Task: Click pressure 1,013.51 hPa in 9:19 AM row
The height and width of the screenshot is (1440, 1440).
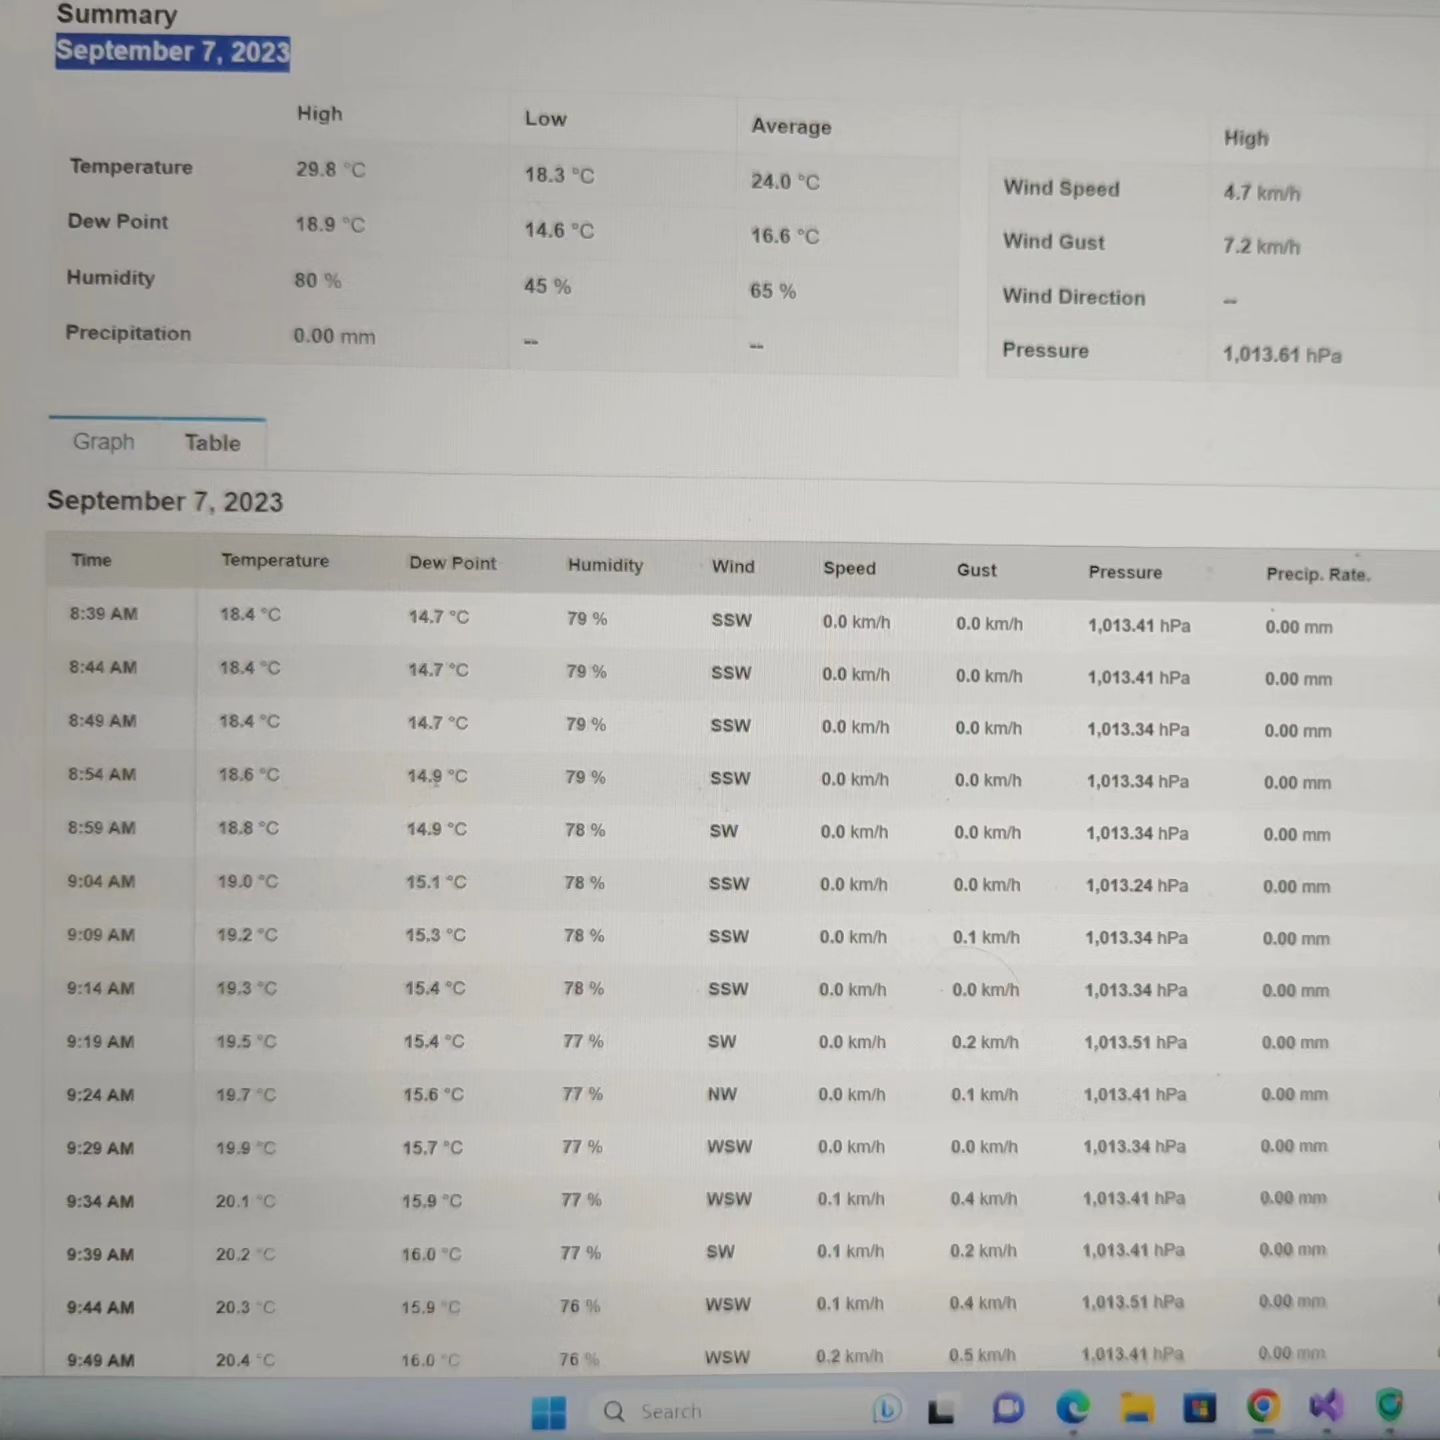Action: [1135, 1042]
